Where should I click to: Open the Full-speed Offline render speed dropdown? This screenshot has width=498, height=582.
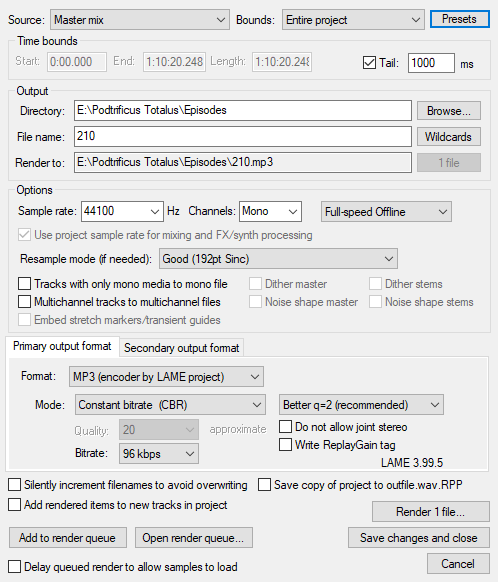[386, 212]
